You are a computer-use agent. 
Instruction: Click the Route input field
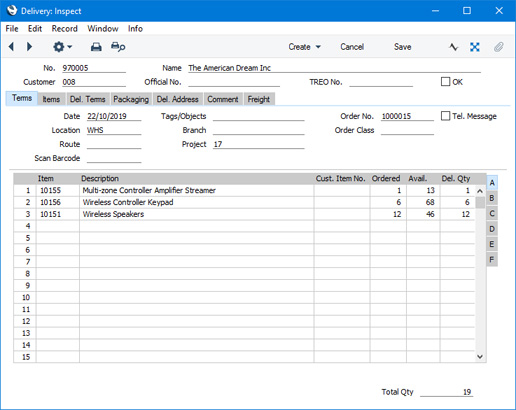(114, 144)
